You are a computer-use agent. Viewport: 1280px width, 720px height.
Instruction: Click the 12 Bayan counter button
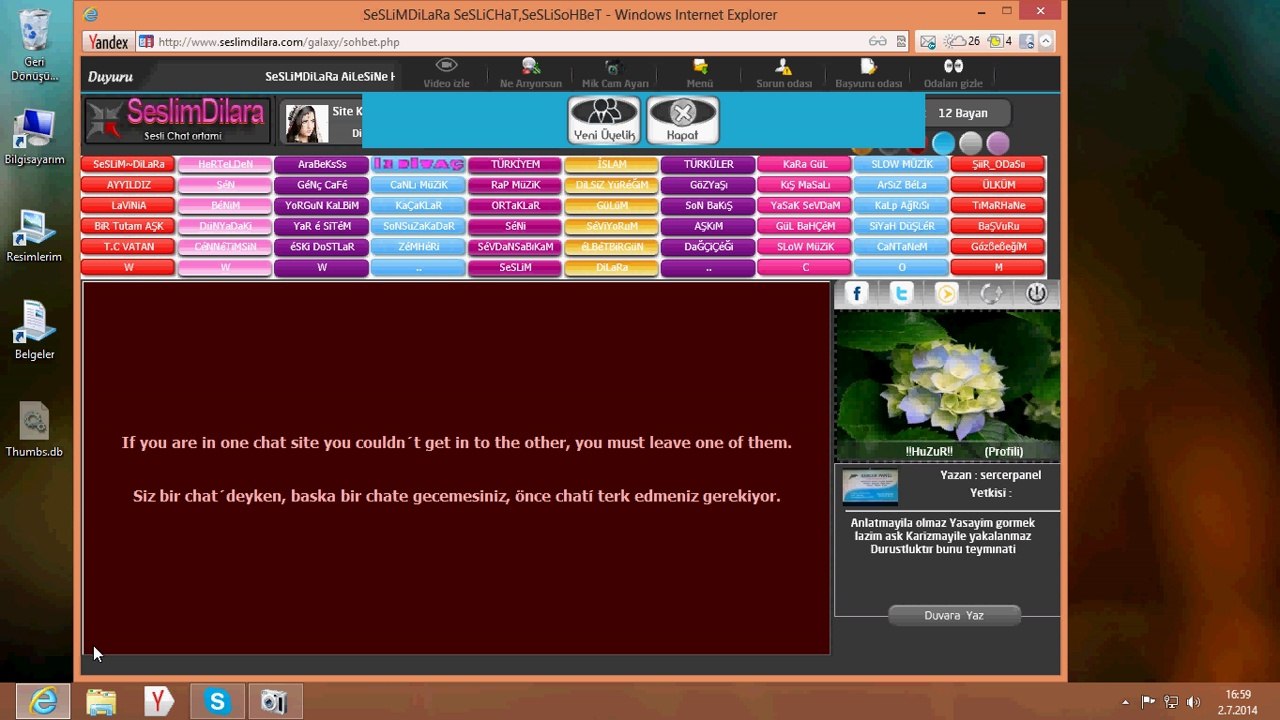click(x=963, y=113)
